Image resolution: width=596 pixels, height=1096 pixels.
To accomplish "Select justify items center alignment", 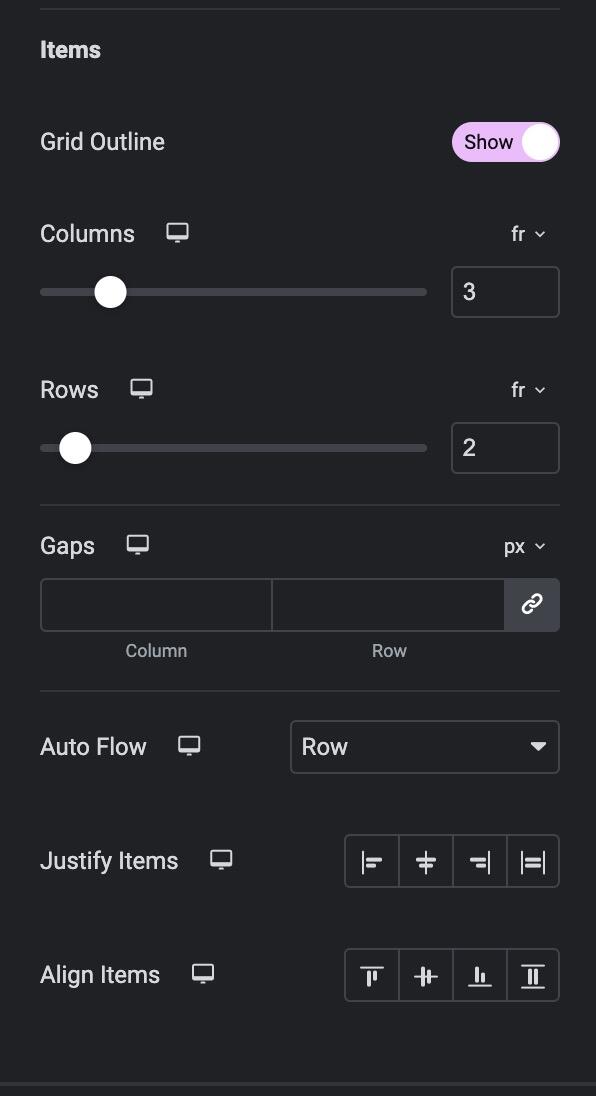I will pyautogui.click(x=425, y=861).
